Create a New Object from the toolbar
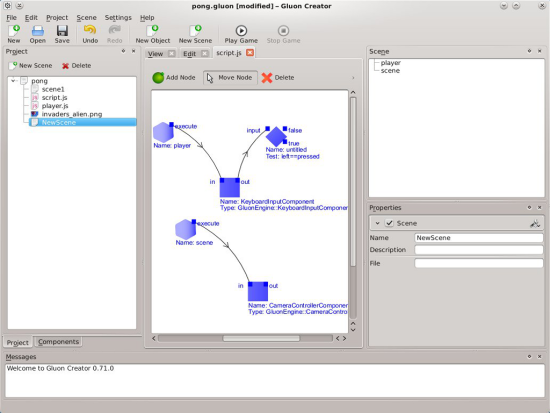 (x=153, y=34)
